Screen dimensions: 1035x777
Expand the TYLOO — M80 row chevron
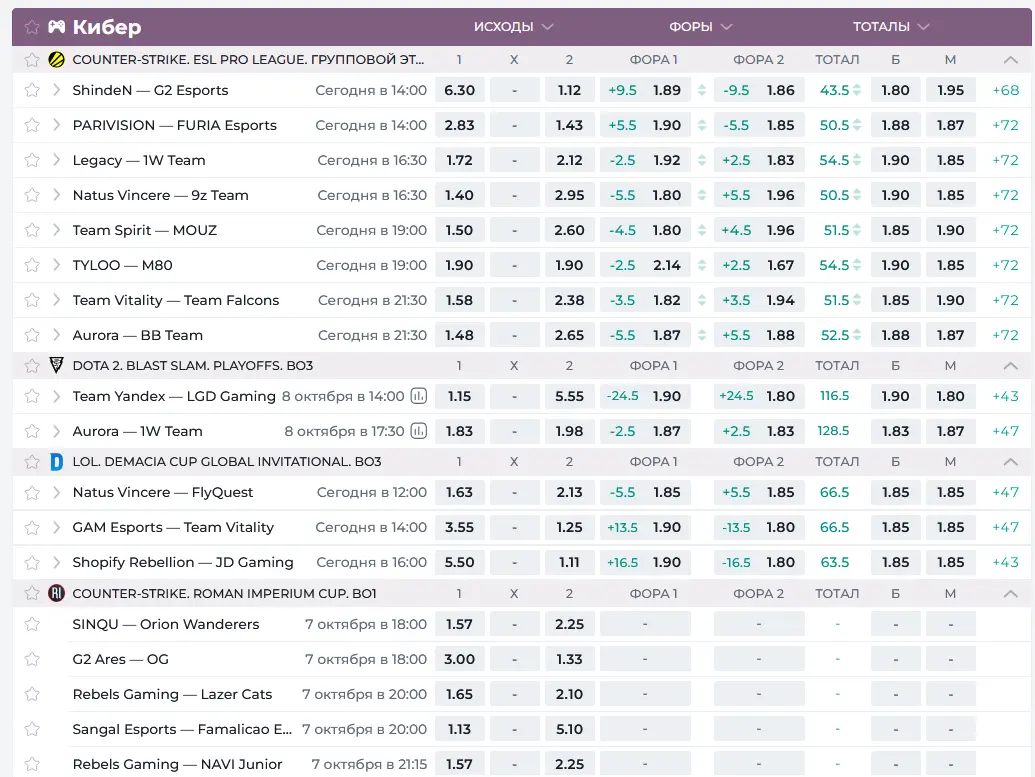click(57, 265)
